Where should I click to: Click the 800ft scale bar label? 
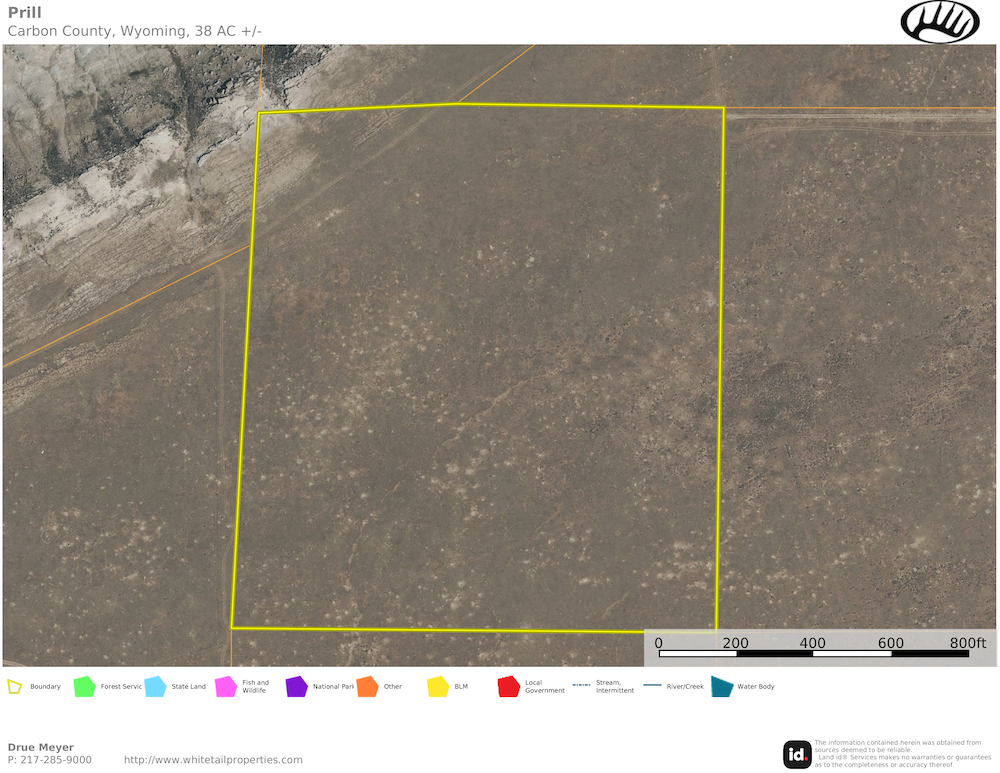(x=968, y=643)
